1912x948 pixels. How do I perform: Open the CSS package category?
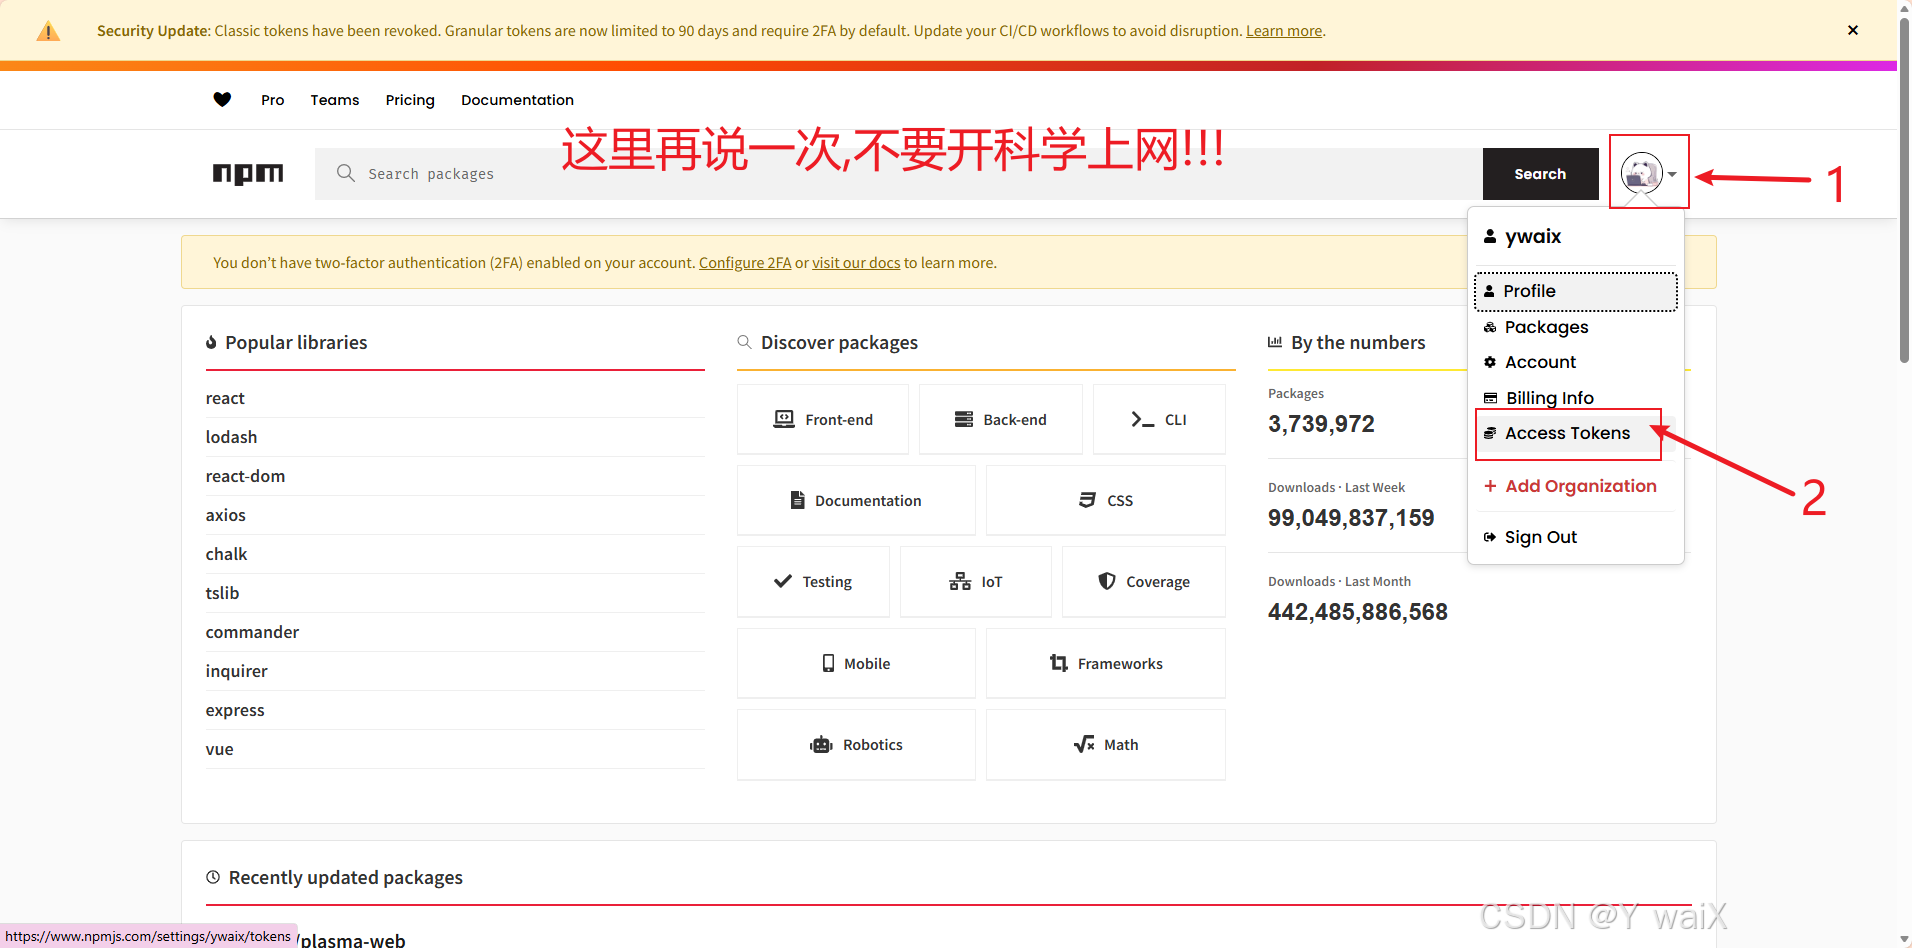[1106, 501]
